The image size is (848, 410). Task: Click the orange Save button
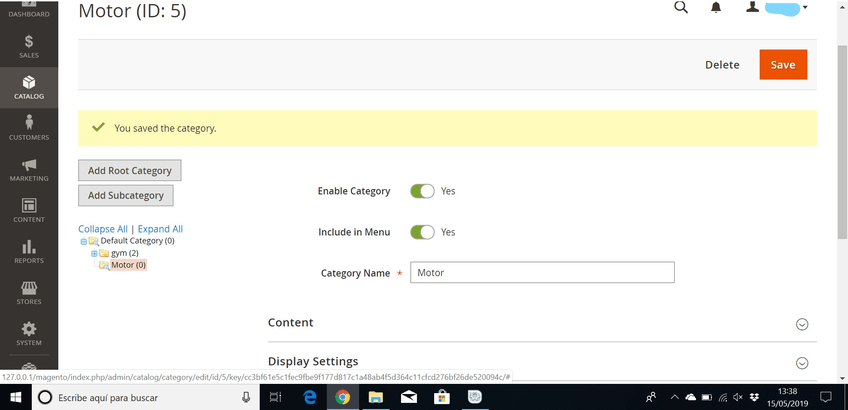coord(783,65)
